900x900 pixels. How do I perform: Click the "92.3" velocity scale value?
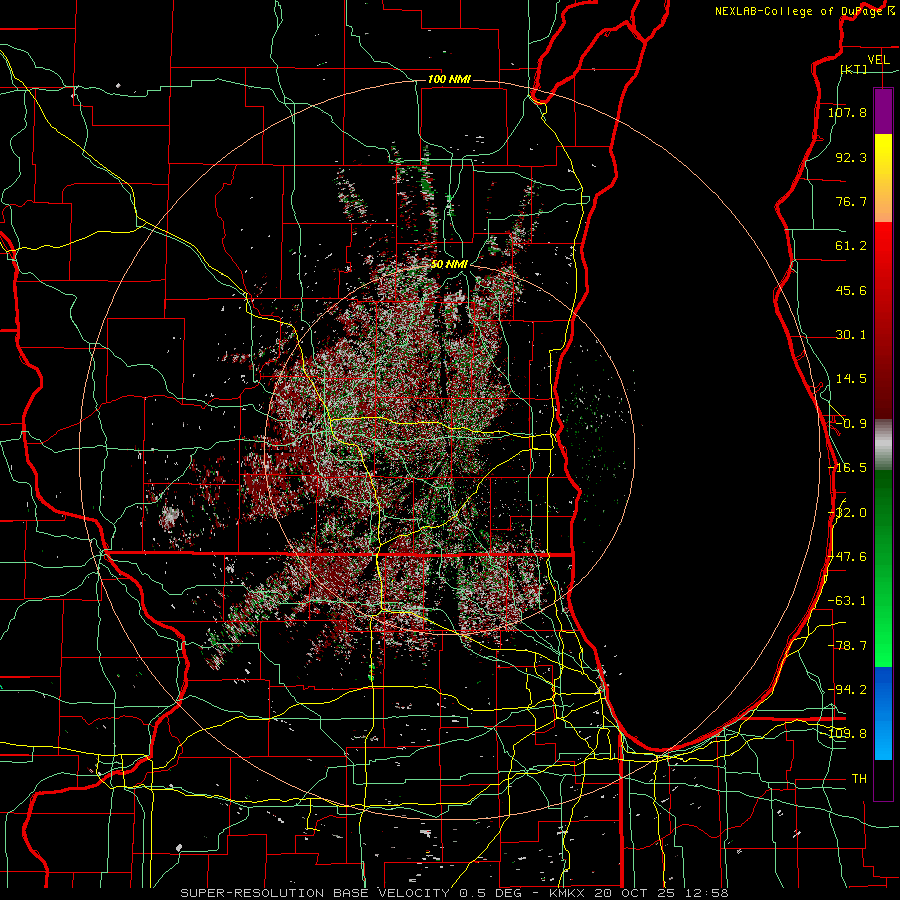pyautogui.click(x=851, y=157)
